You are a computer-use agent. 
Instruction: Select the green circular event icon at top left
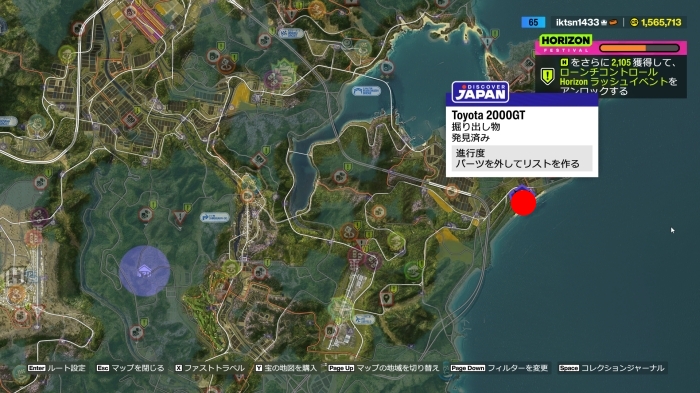click(x=67, y=54)
